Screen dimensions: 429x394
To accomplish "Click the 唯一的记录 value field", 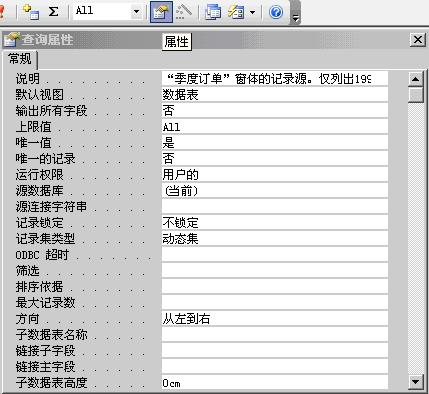I will pyautogui.click(x=275, y=159).
